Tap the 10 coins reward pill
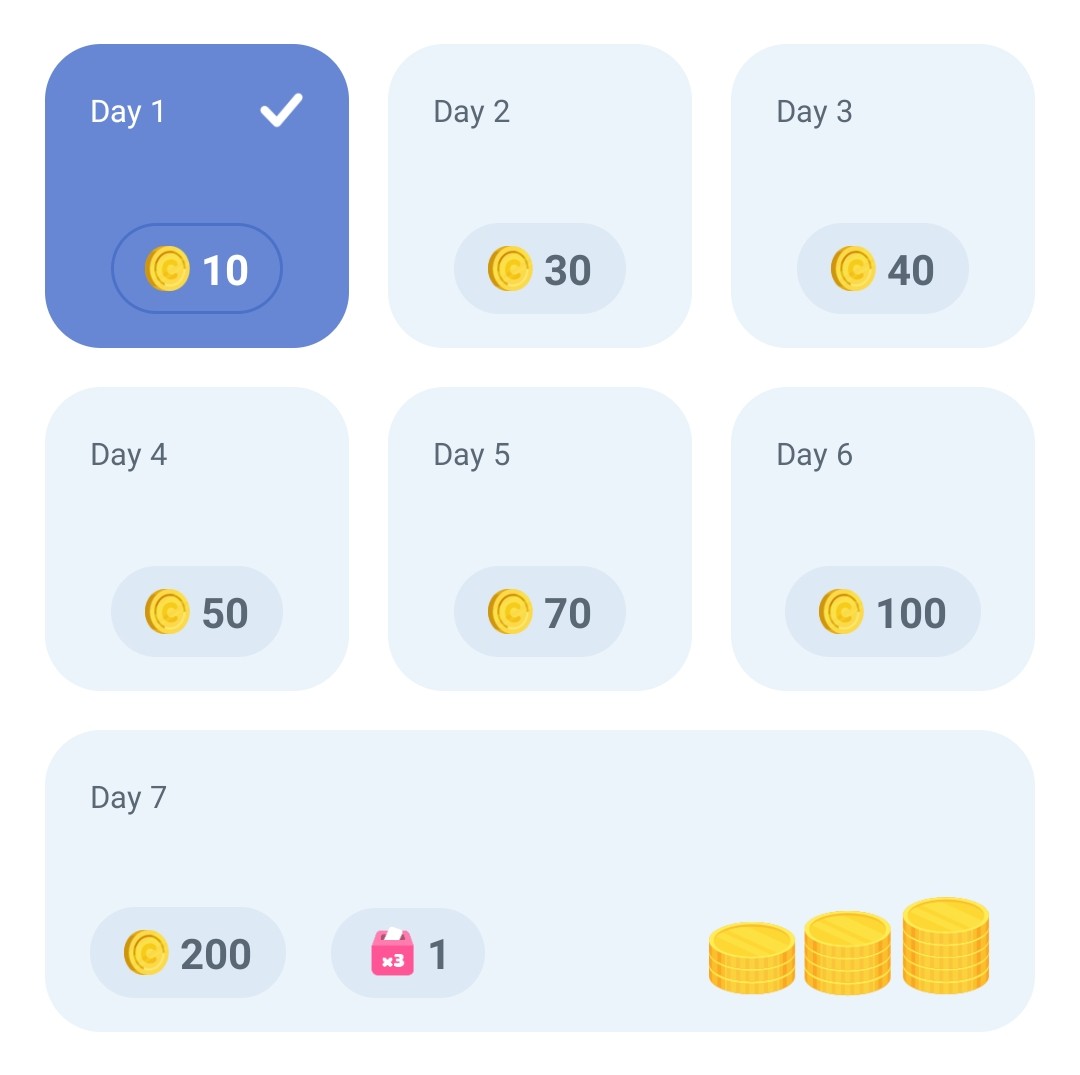1080x1075 pixels. tap(197, 269)
